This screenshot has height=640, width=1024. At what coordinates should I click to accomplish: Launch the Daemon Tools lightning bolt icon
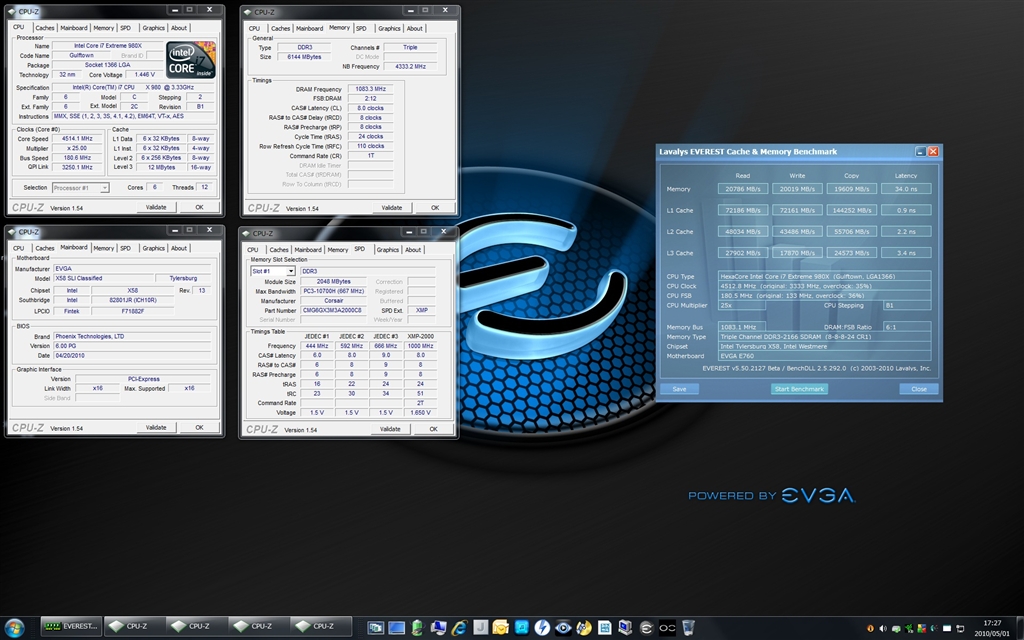point(542,628)
